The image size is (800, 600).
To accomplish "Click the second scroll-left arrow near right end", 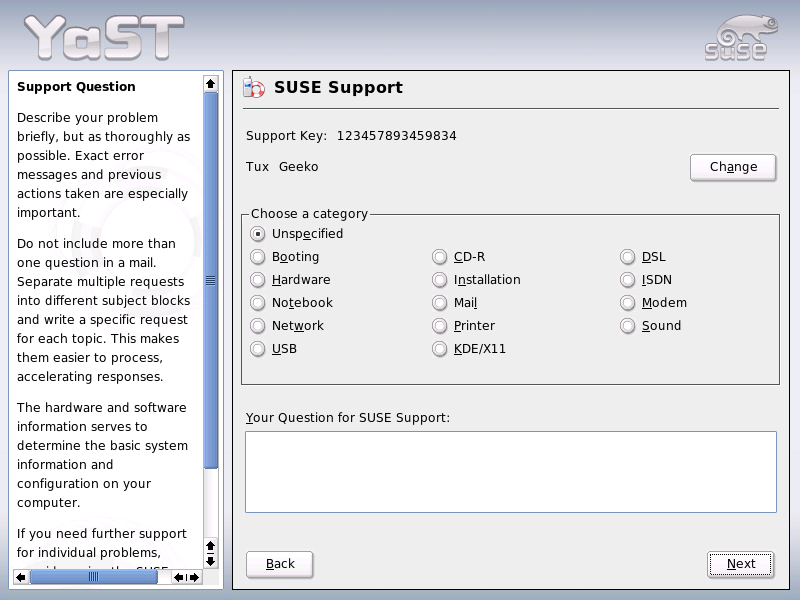I will tap(179, 578).
